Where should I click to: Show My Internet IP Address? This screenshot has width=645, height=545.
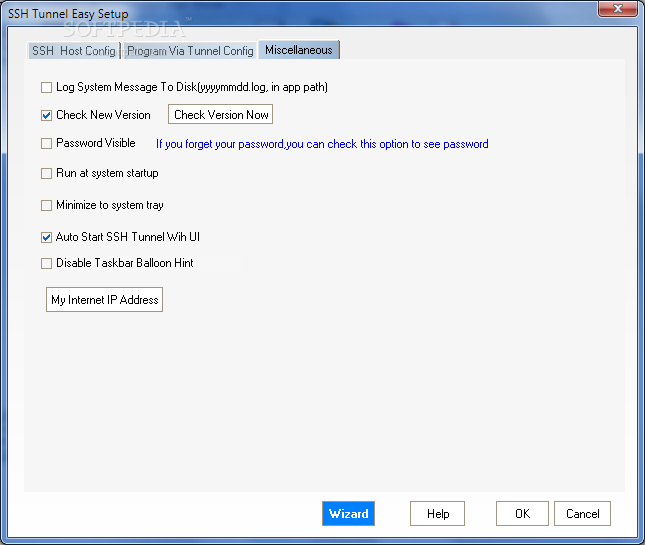point(104,299)
